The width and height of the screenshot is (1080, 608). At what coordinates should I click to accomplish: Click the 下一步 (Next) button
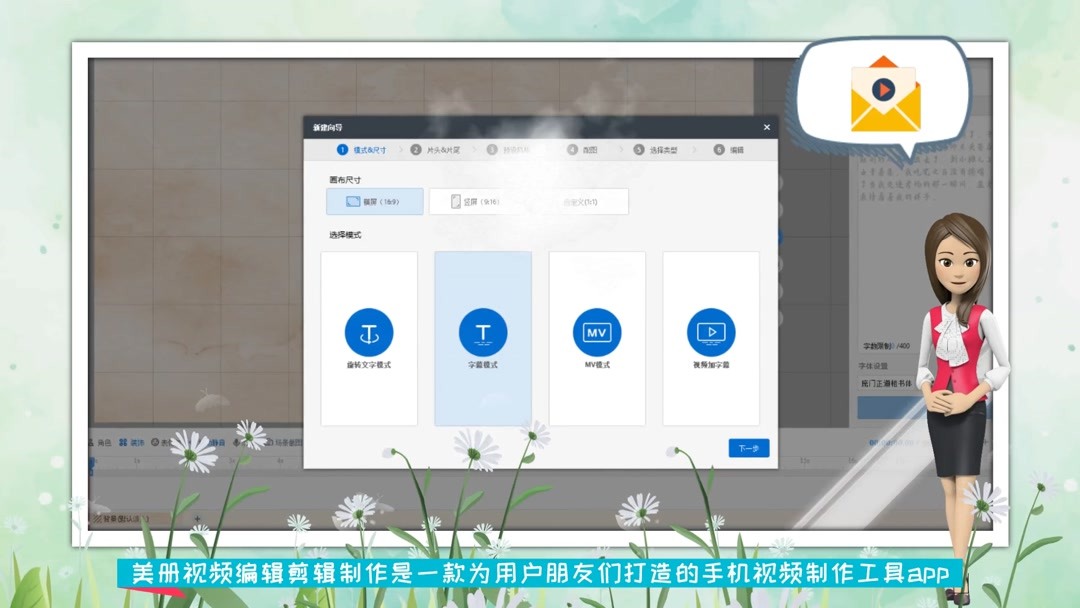click(x=748, y=447)
